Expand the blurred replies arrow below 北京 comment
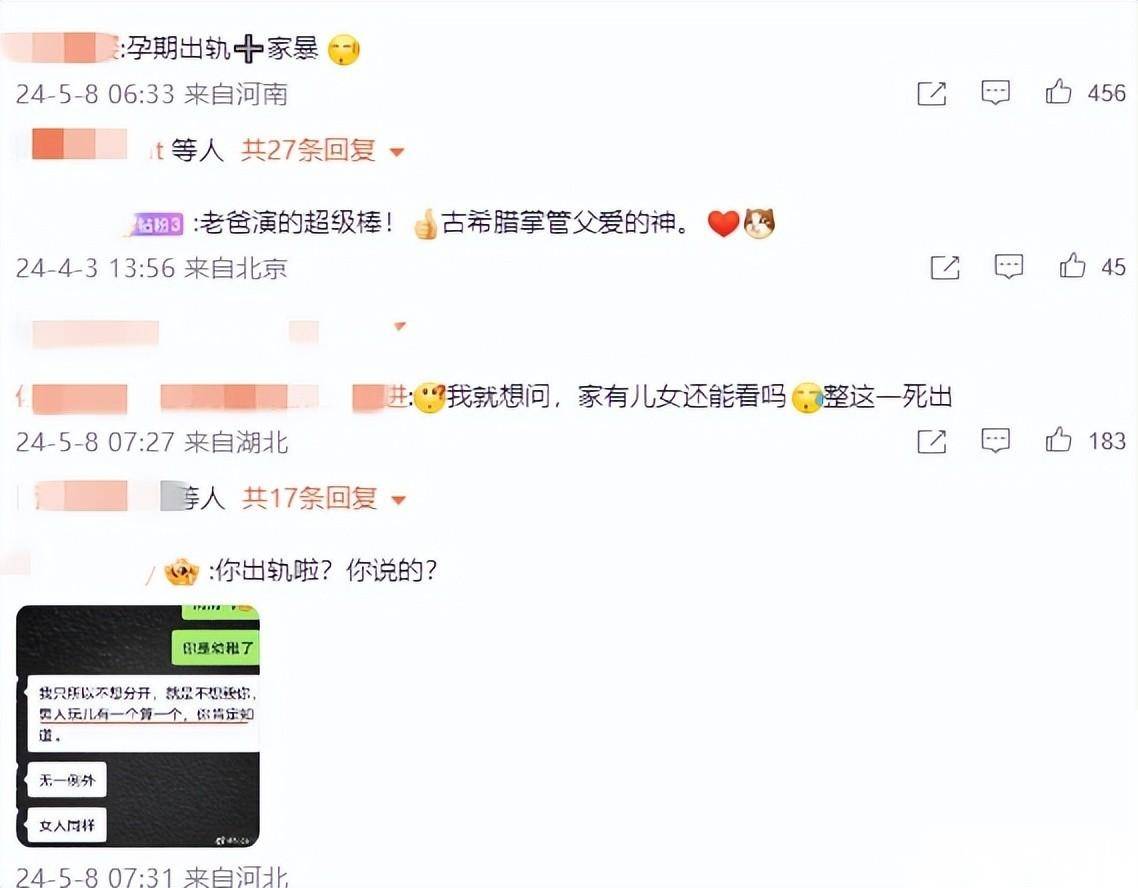 tap(399, 326)
